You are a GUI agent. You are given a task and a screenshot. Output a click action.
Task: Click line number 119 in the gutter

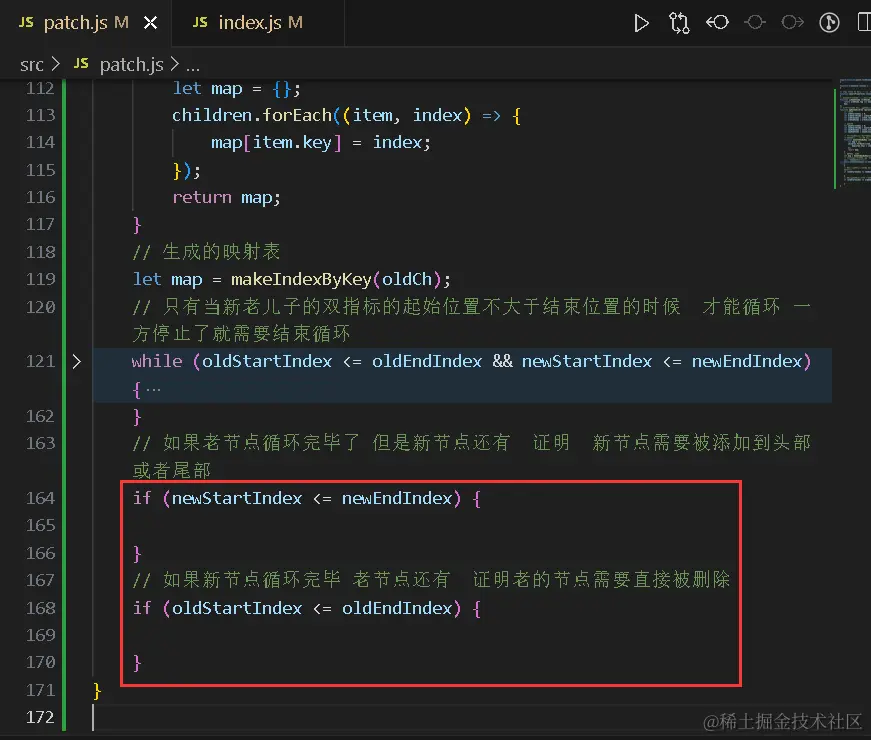41,279
